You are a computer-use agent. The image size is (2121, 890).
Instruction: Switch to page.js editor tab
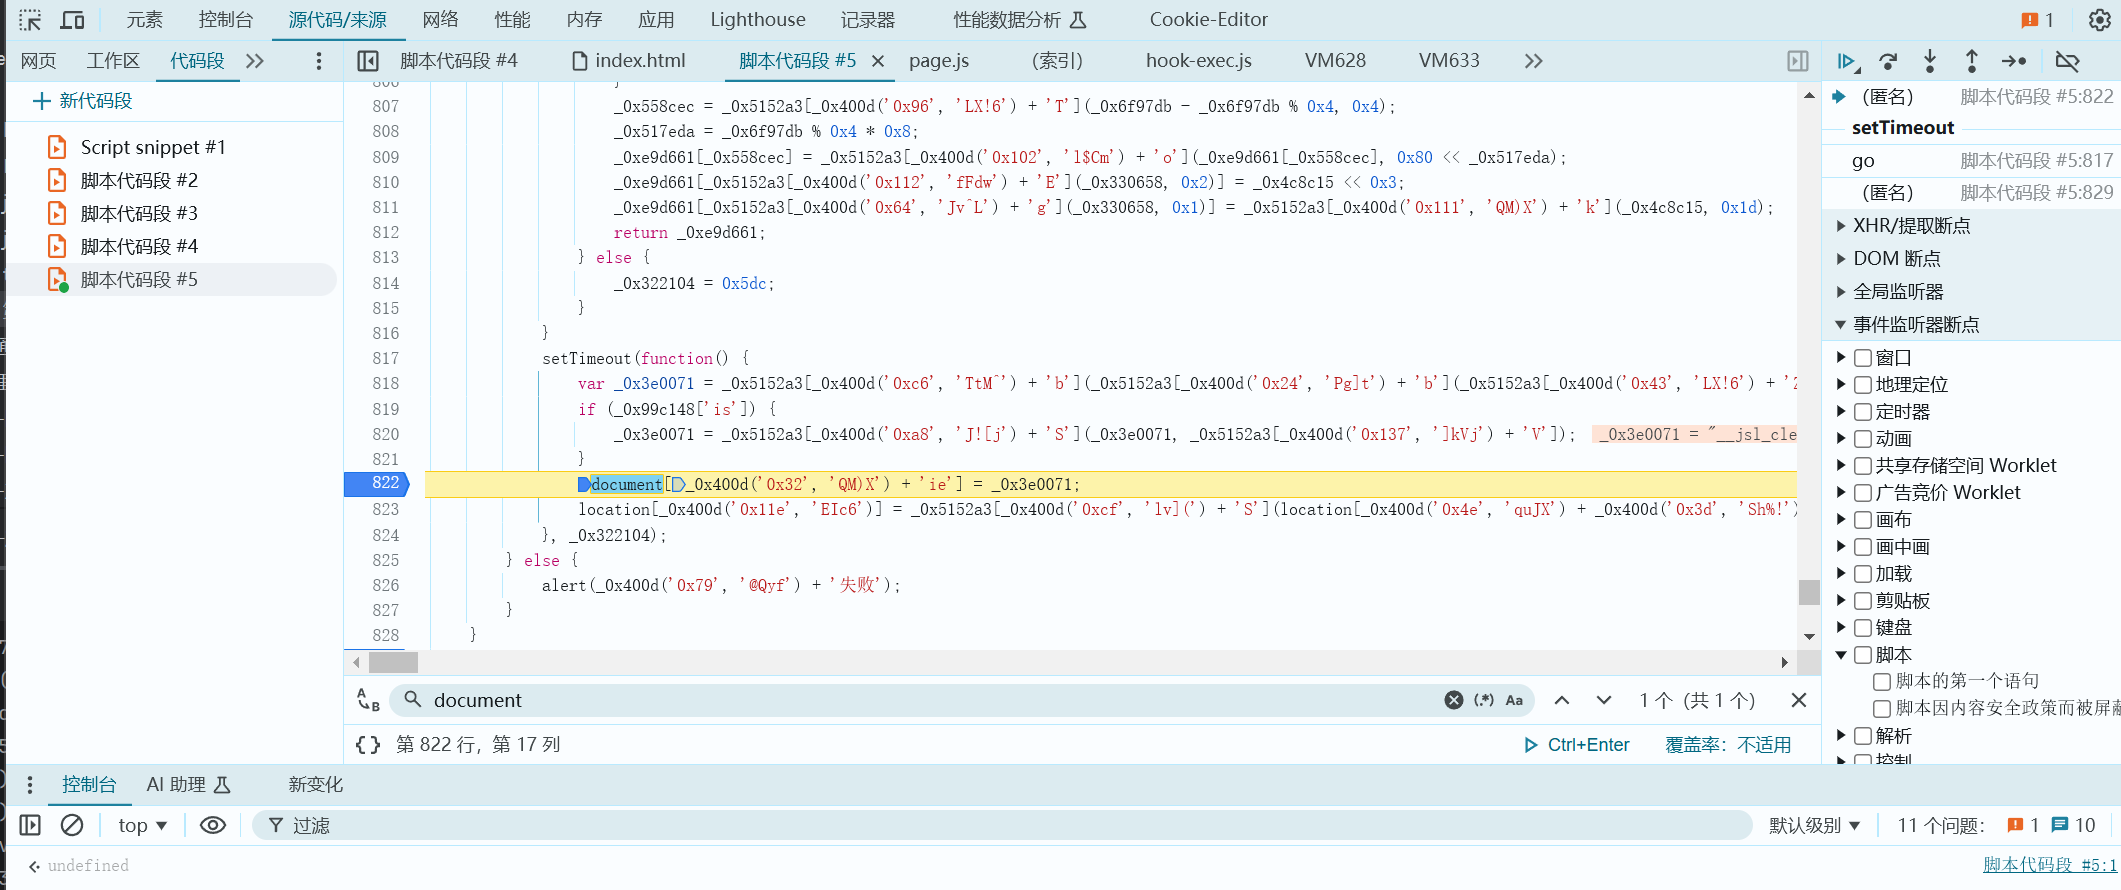939,61
